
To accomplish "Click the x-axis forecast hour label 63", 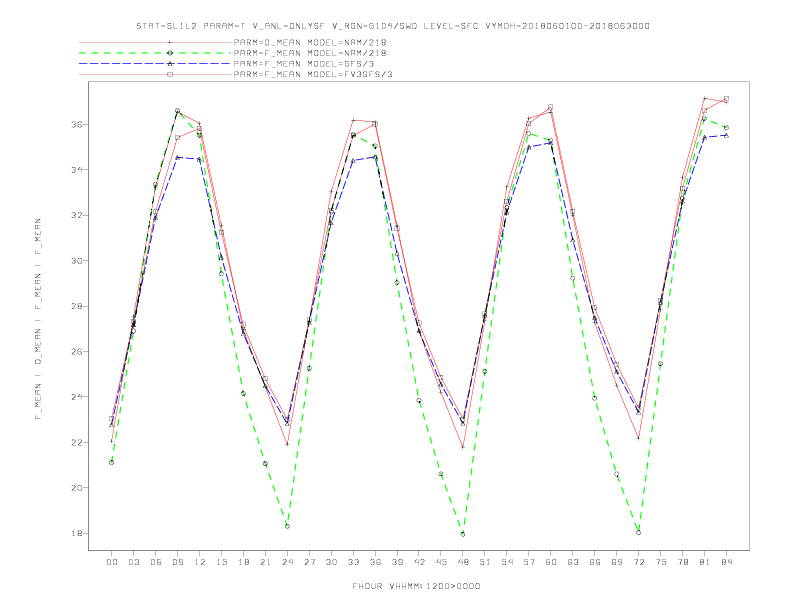I will coord(573,562).
